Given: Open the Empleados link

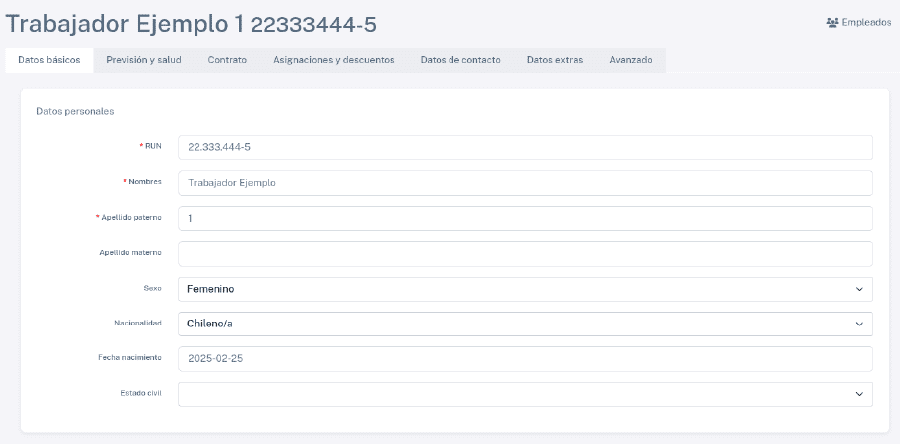Looking at the screenshot, I should (865, 22).
